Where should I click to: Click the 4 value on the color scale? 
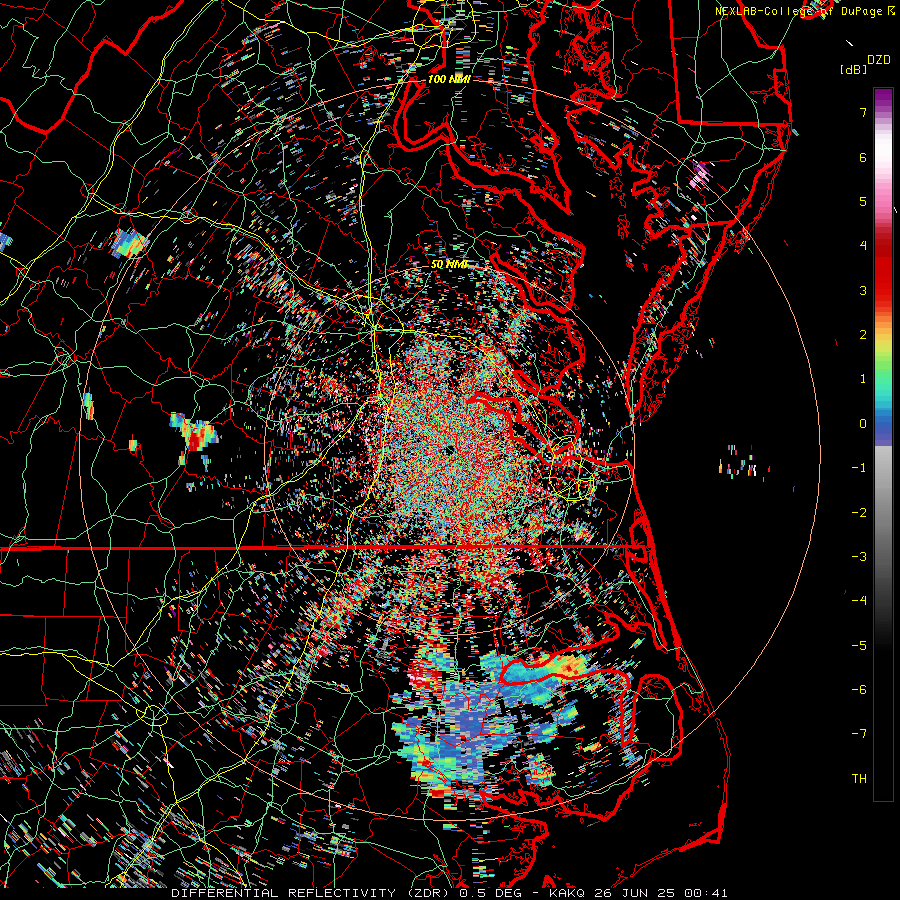[x=863, y=246]
